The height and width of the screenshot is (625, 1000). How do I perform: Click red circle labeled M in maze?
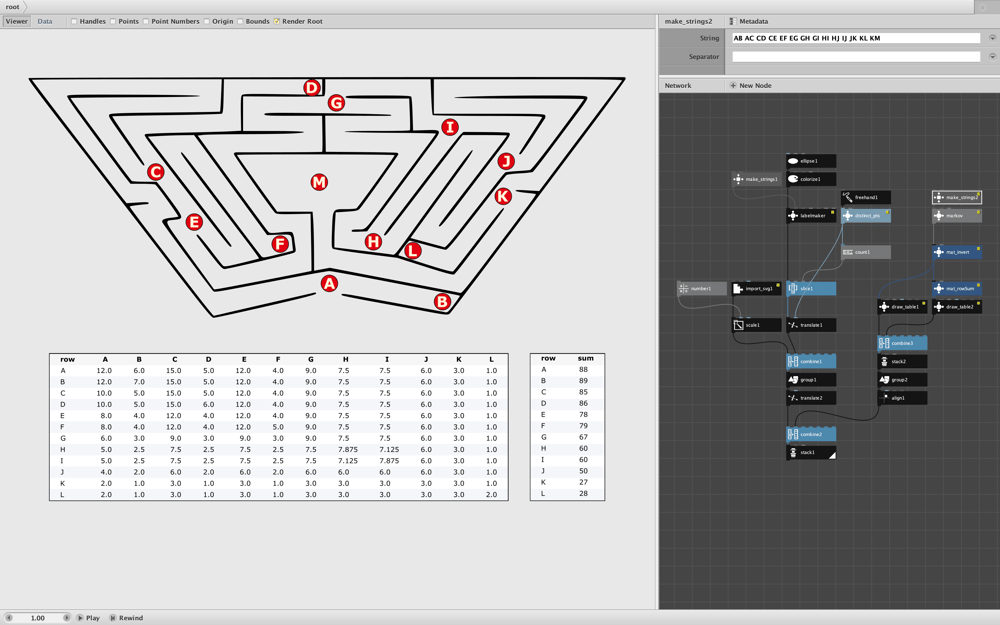click(319, 182)
